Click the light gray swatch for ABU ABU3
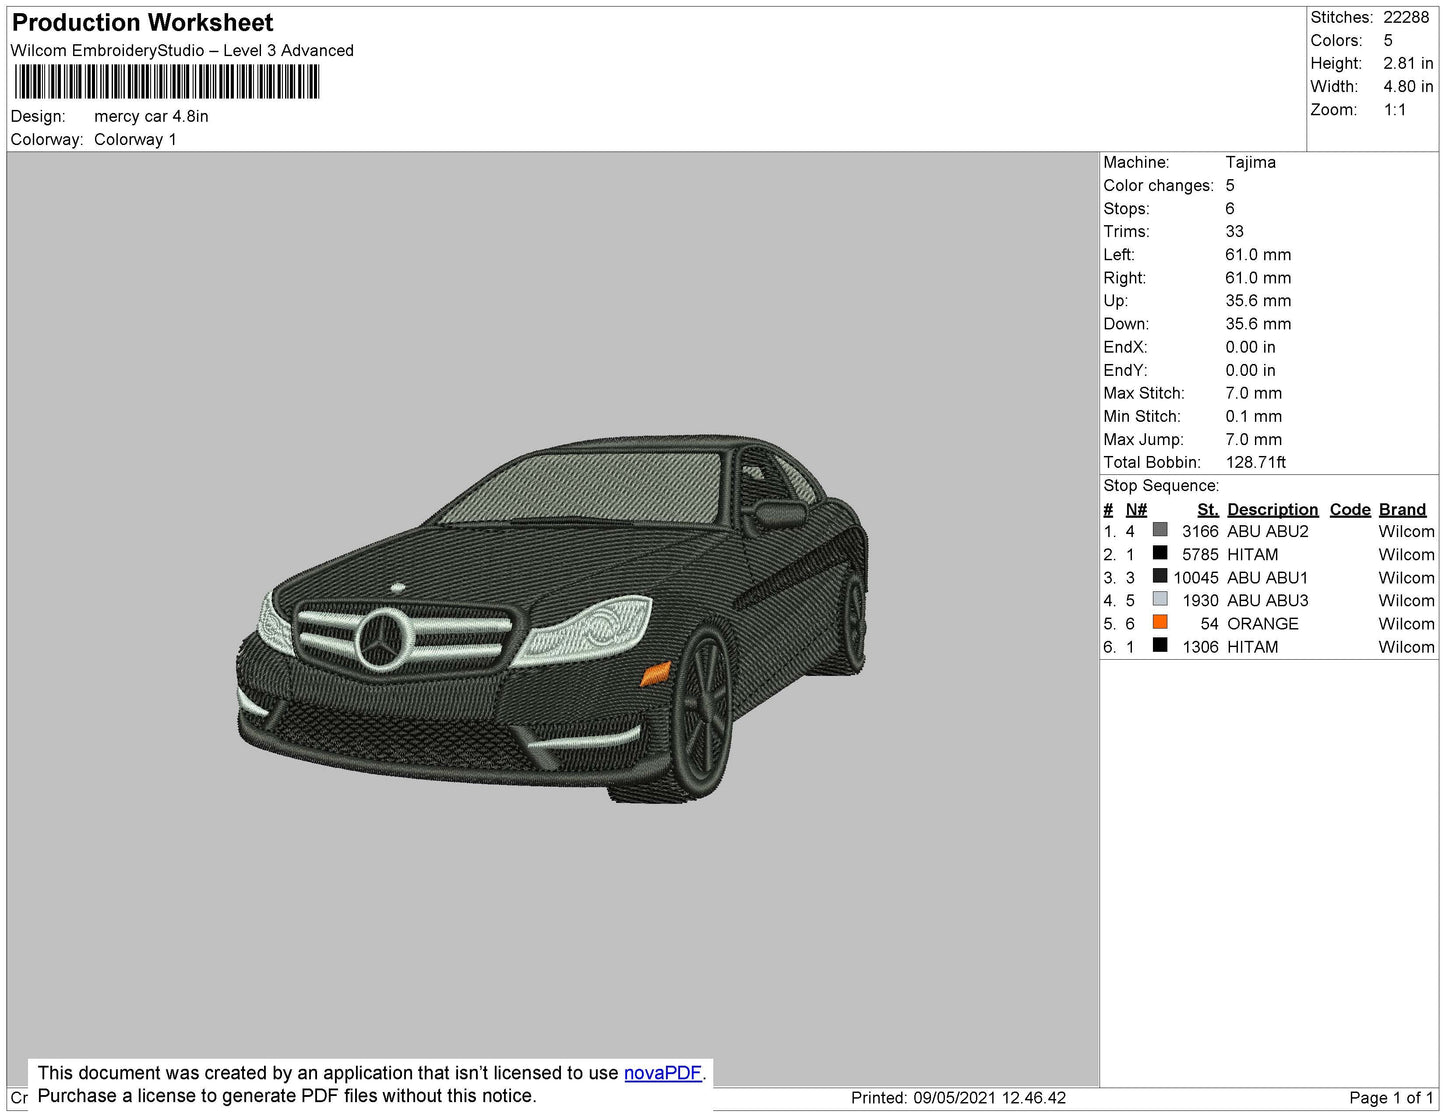1445x1117 pixels. pyautogui.click(x=1160, y=599)
